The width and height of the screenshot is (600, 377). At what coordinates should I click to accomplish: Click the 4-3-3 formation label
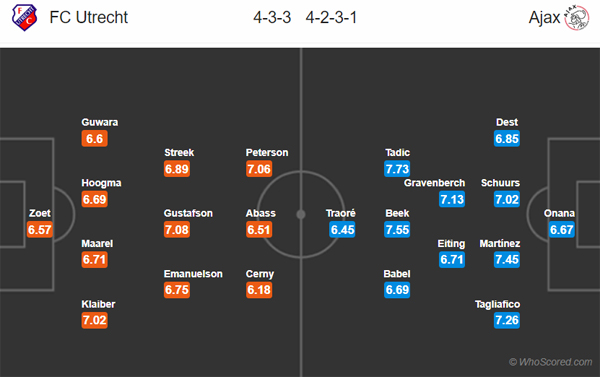coord(272,18)
